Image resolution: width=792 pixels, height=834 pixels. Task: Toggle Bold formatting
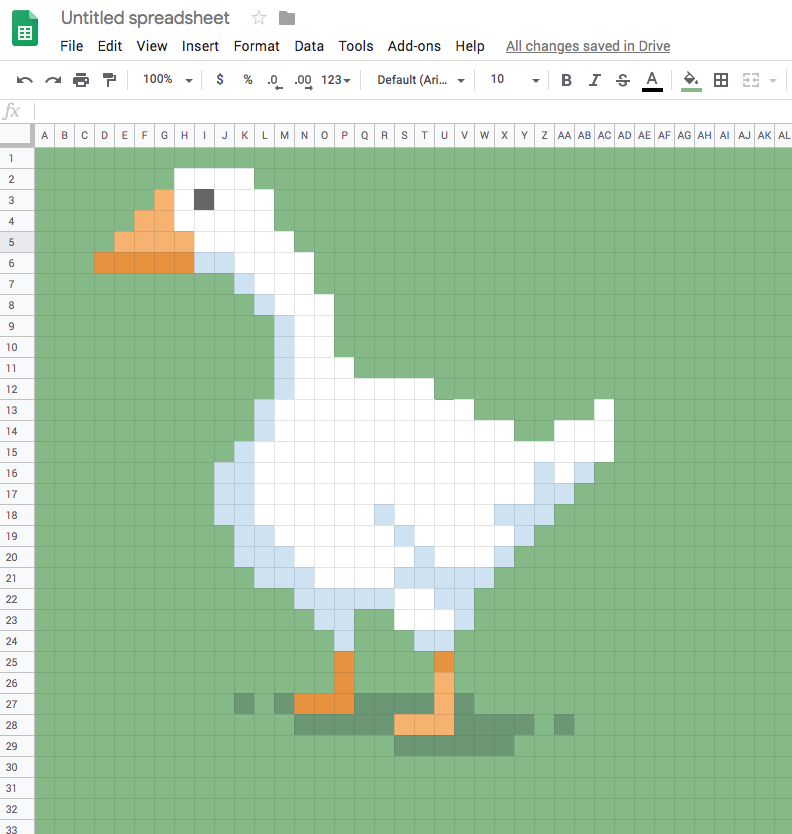point(566,80)
